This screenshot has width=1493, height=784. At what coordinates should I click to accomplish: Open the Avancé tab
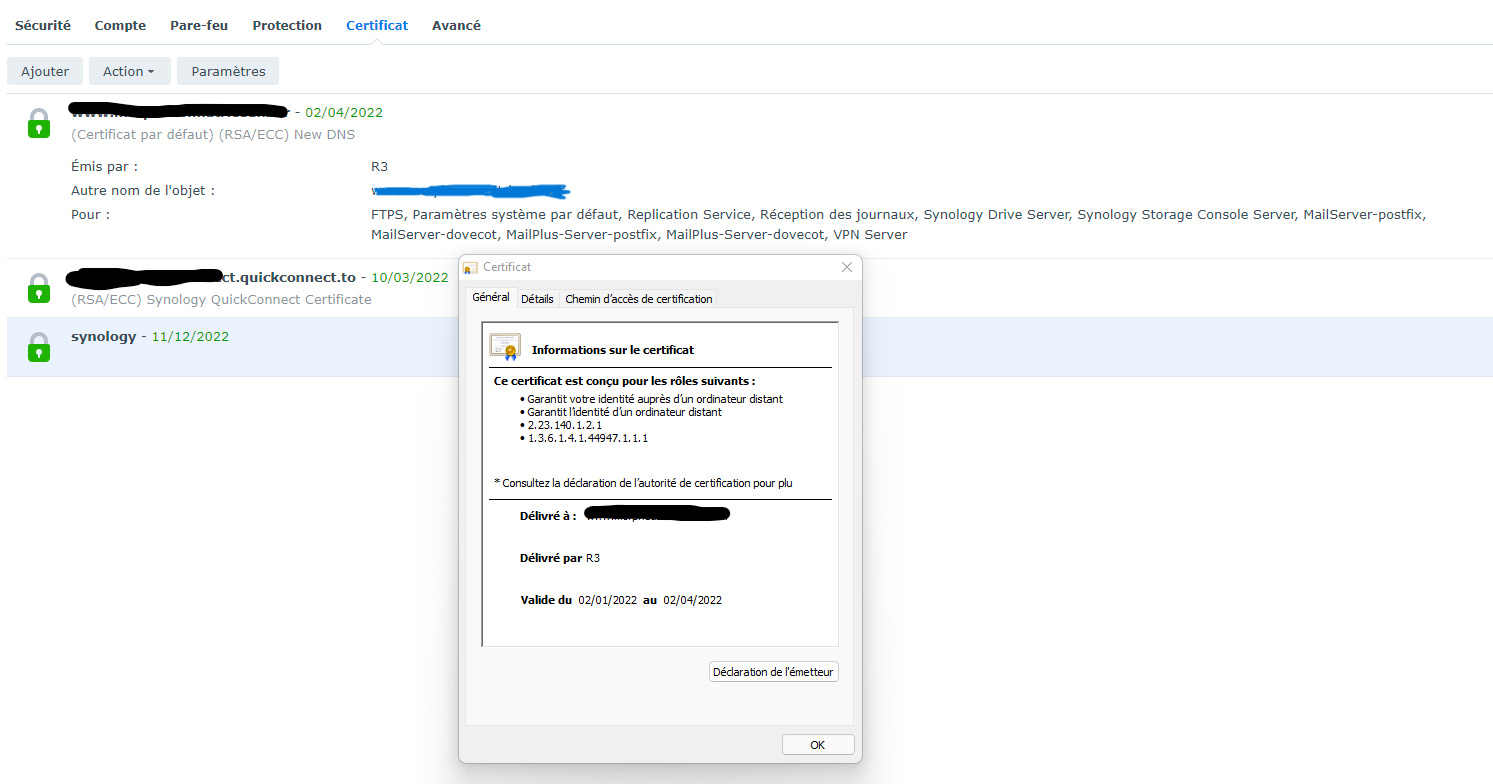(456, 26)
